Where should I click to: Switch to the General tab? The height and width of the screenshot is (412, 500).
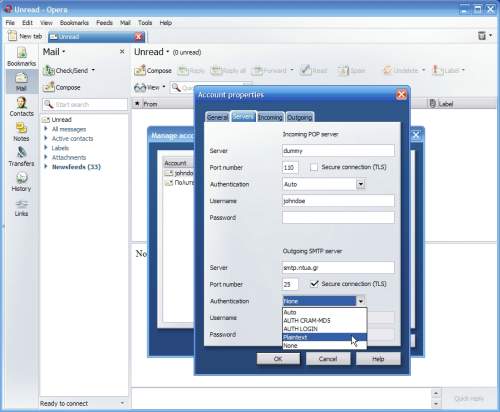tap(217, 117)
